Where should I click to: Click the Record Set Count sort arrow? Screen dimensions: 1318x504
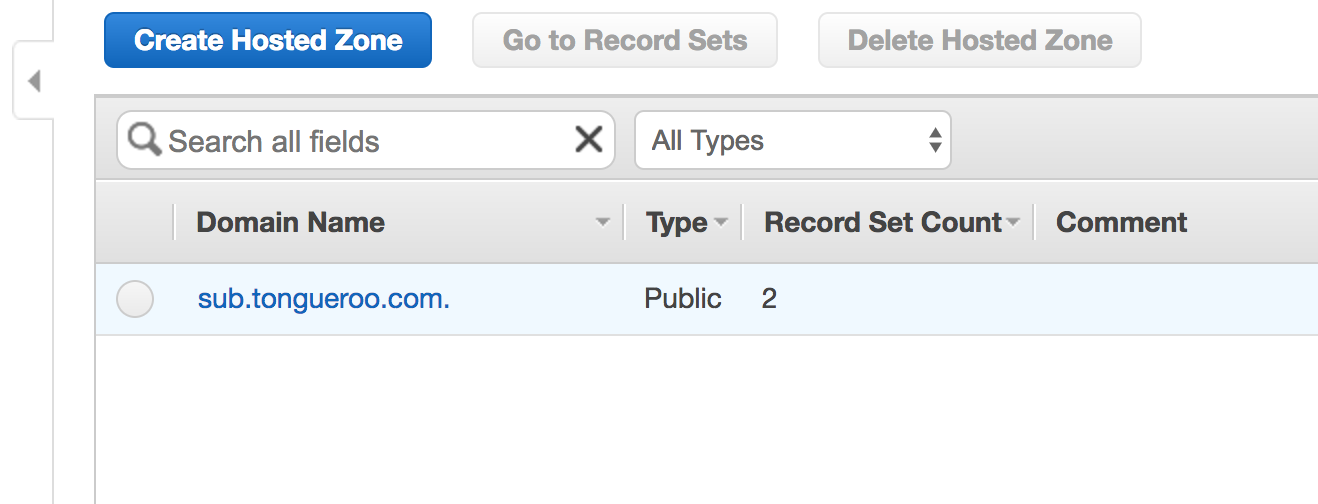tap(1012, 222)
